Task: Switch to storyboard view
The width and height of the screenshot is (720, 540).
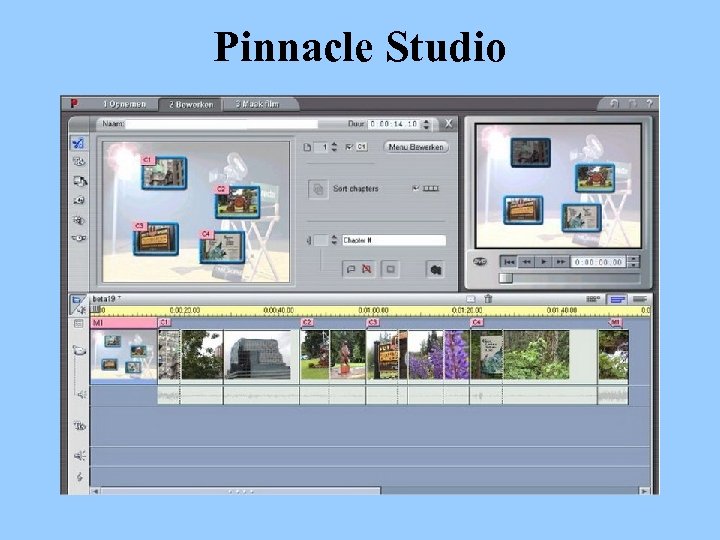Action: [593, 299]
